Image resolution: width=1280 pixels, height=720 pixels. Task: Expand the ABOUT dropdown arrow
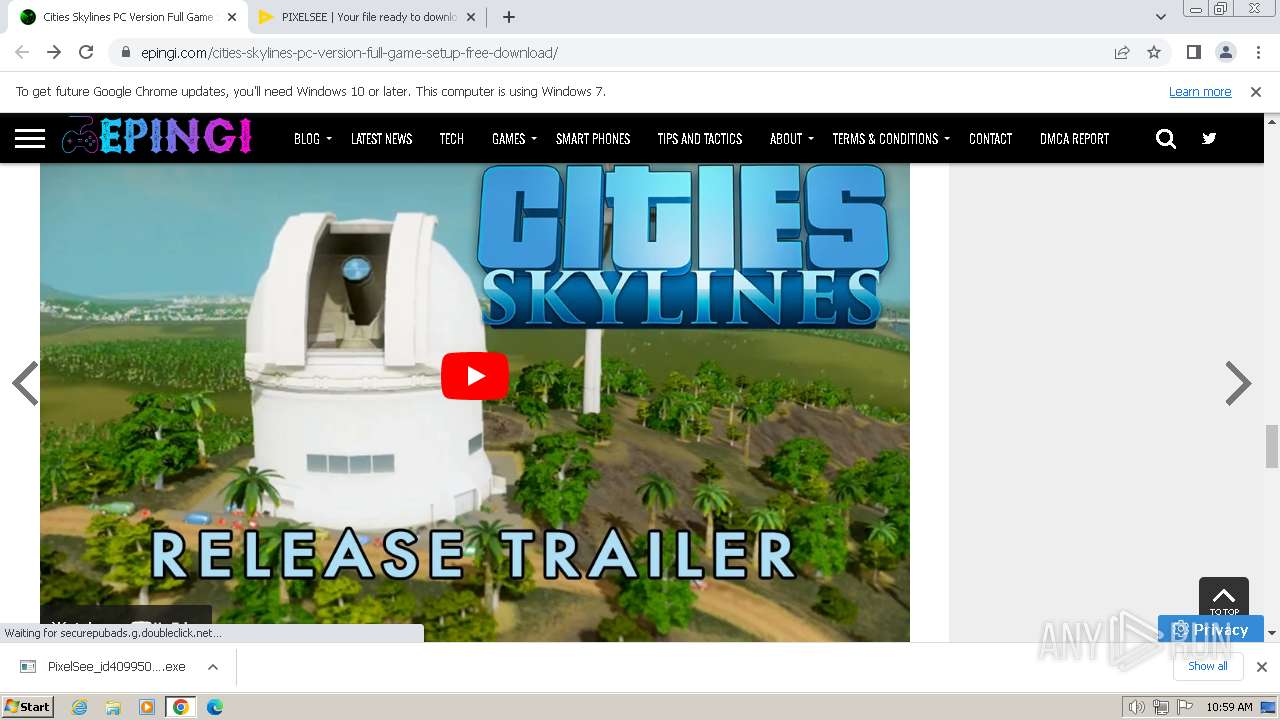pyautogui.click(x=810, y=139)
